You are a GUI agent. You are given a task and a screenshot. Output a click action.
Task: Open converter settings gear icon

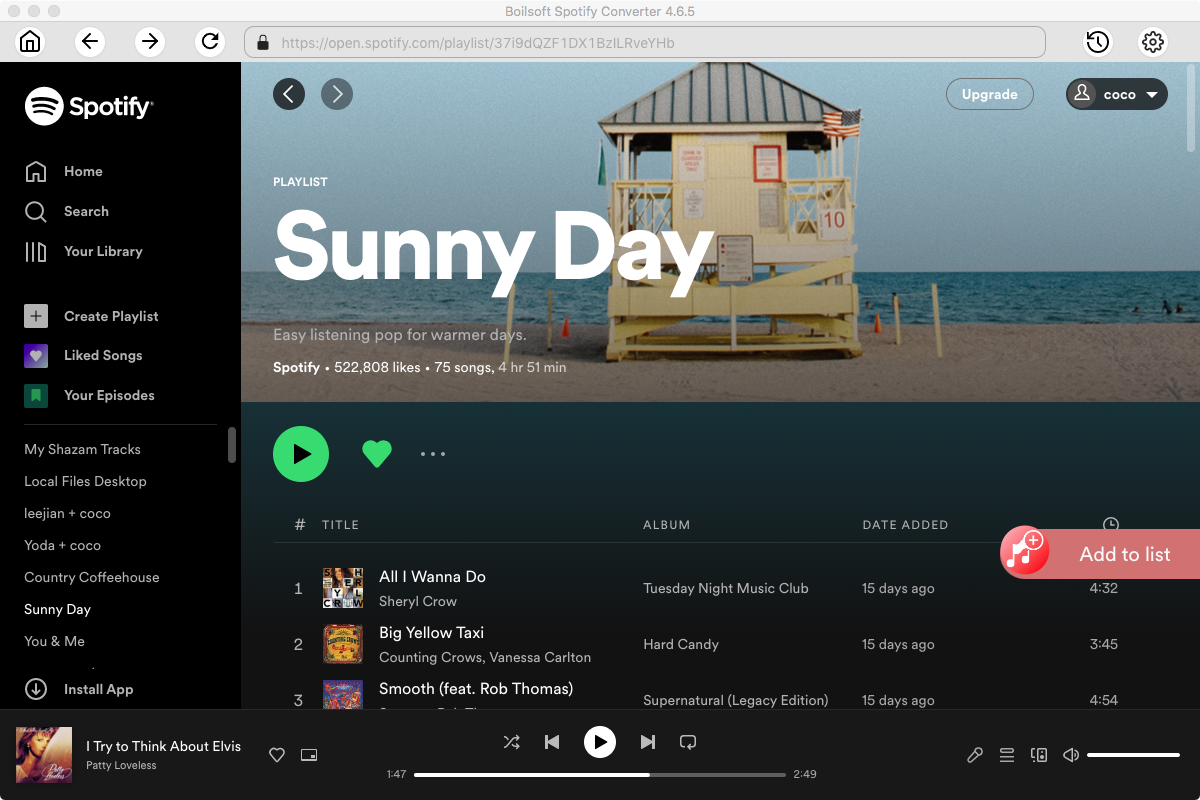[1153, 42]
